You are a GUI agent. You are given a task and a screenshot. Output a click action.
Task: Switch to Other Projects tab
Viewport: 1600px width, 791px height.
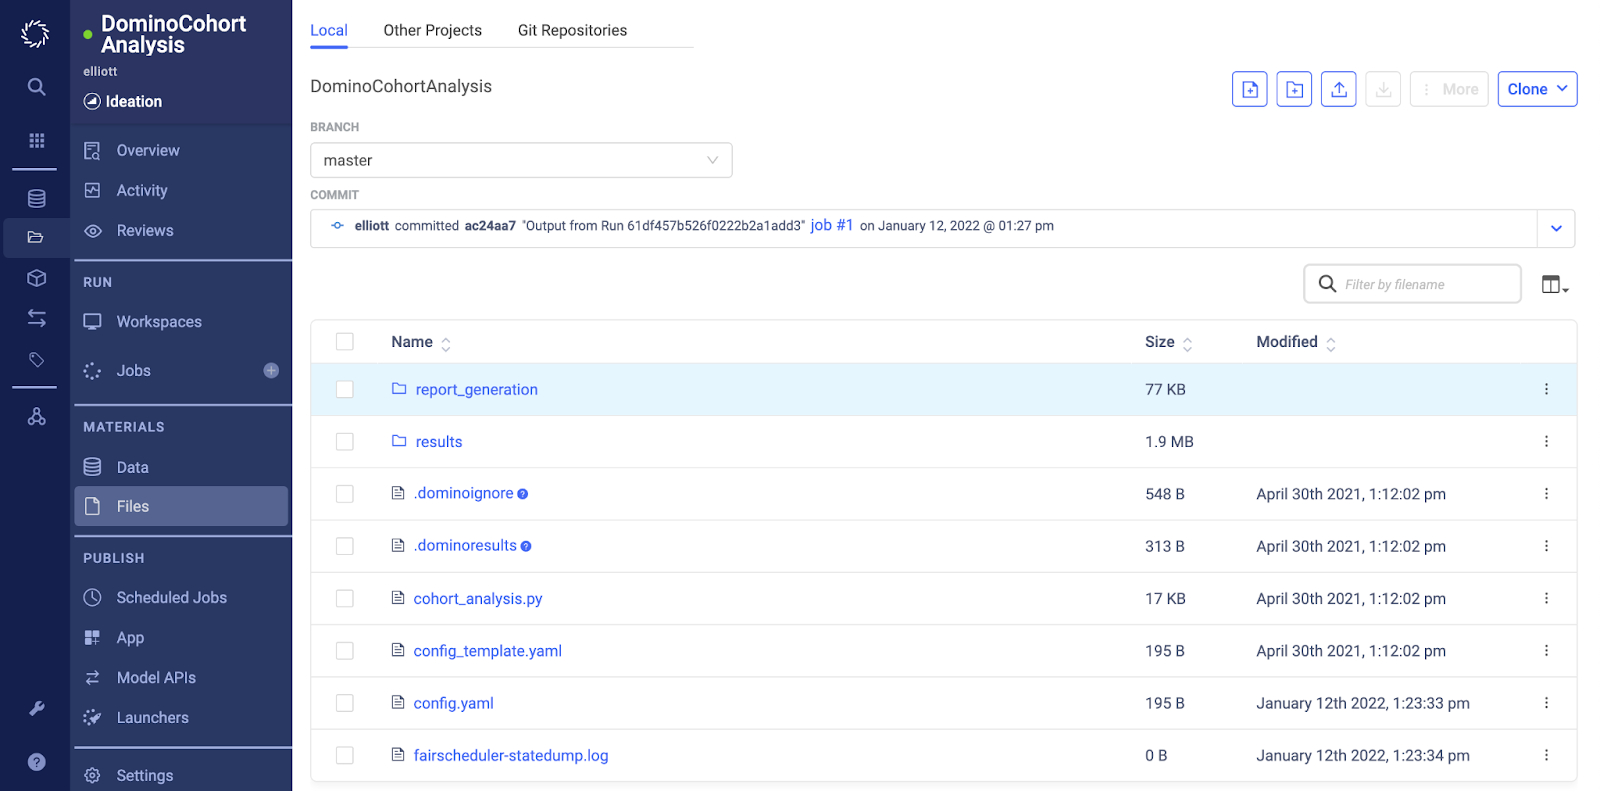433,30
